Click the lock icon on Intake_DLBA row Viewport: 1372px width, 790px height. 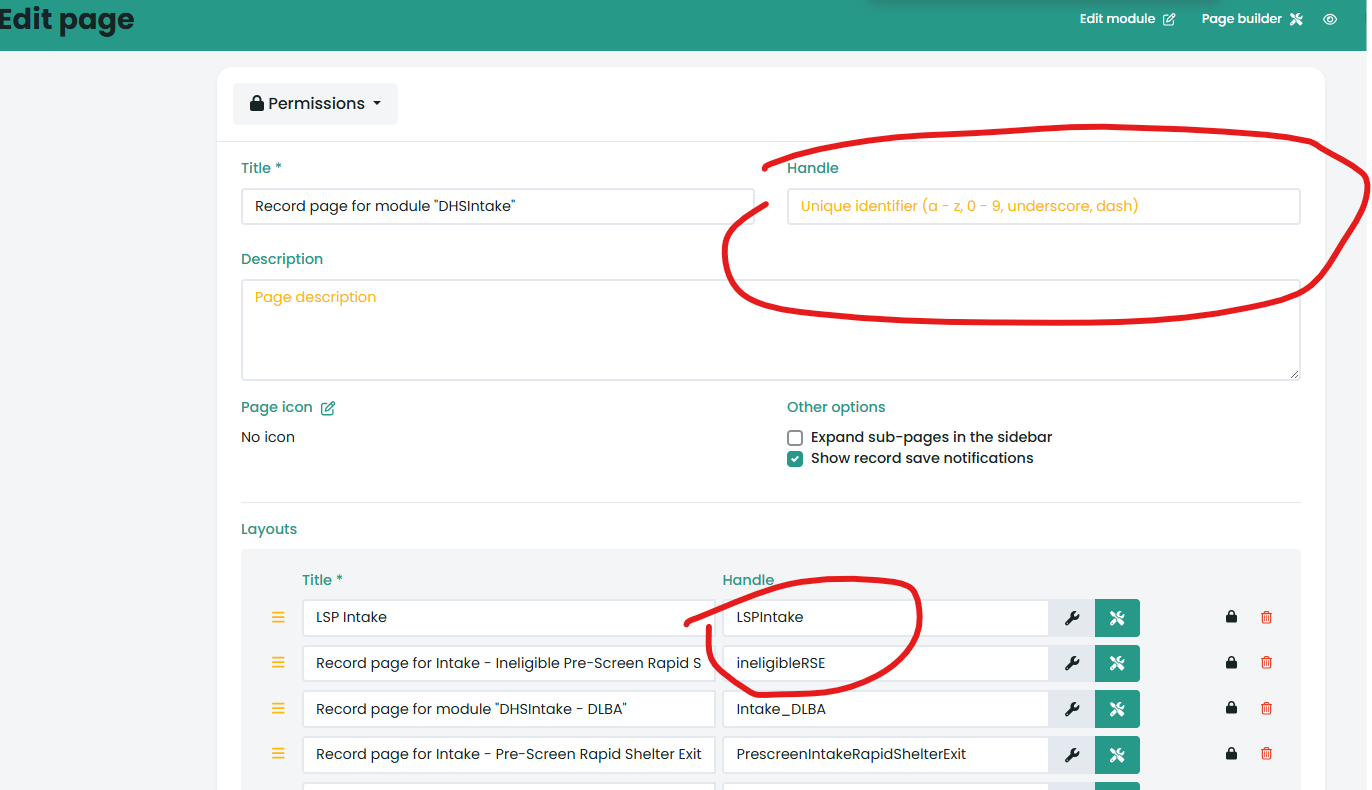1231,708
